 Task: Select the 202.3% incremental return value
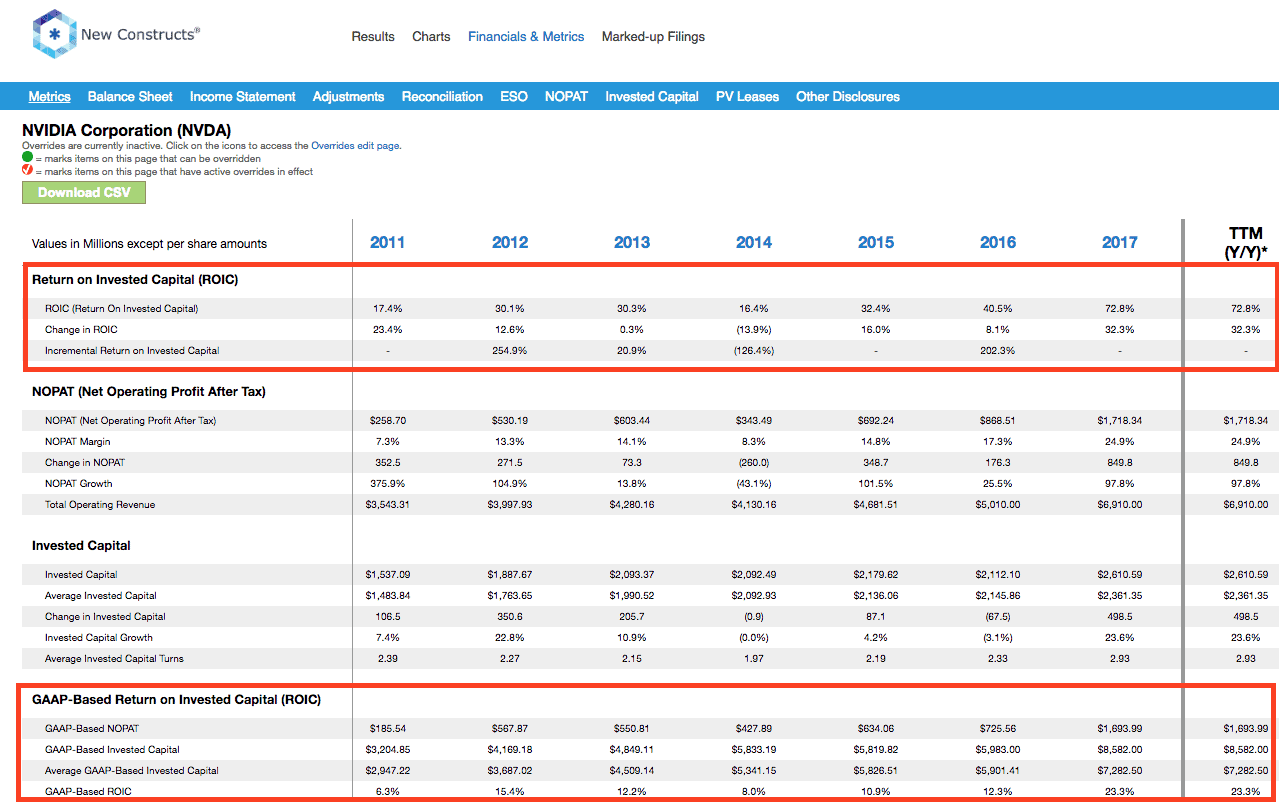click(x=998, y=351)
